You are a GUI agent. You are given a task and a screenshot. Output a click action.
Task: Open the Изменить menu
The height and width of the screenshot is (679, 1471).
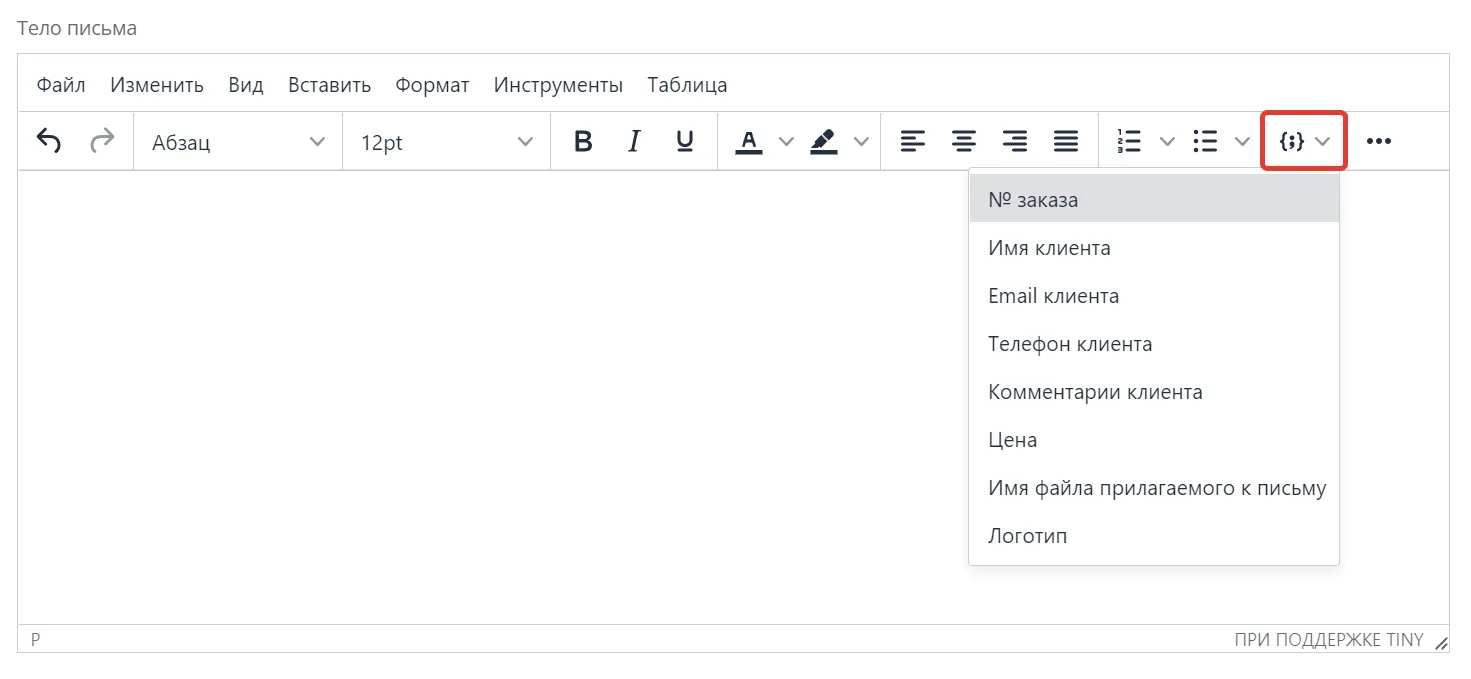tap(157, 85)
